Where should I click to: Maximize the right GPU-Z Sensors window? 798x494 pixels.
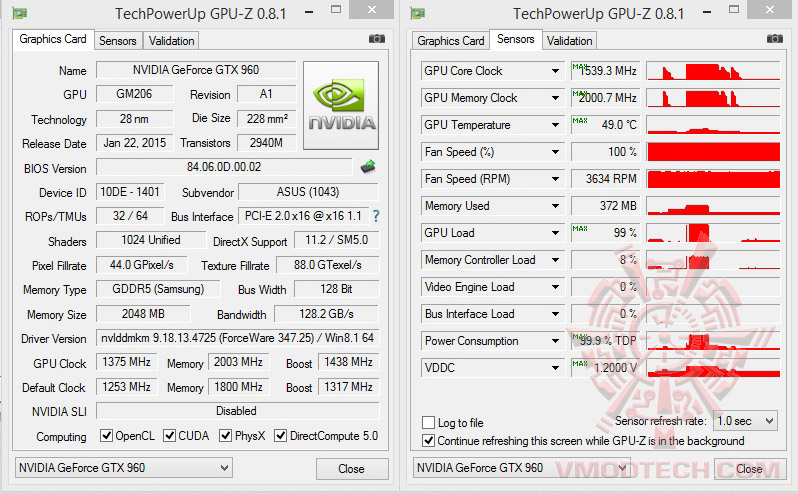[x=733, y=9]
